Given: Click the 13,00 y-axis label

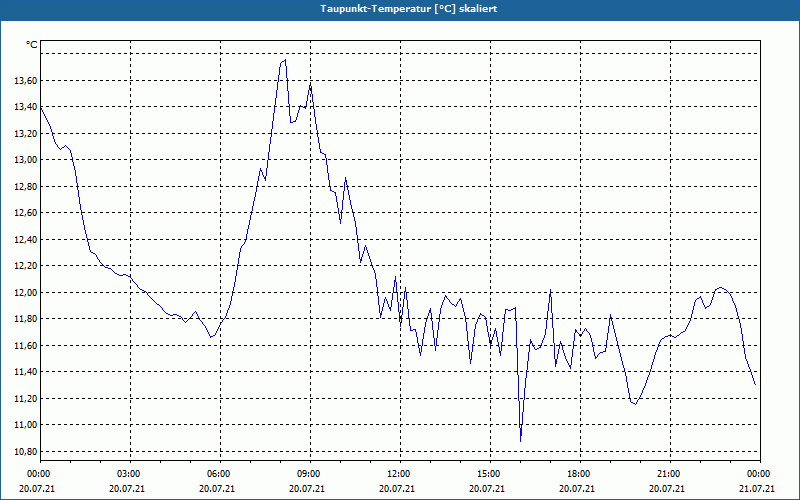Looking at the screenshot, I should (x=26, y=160).
